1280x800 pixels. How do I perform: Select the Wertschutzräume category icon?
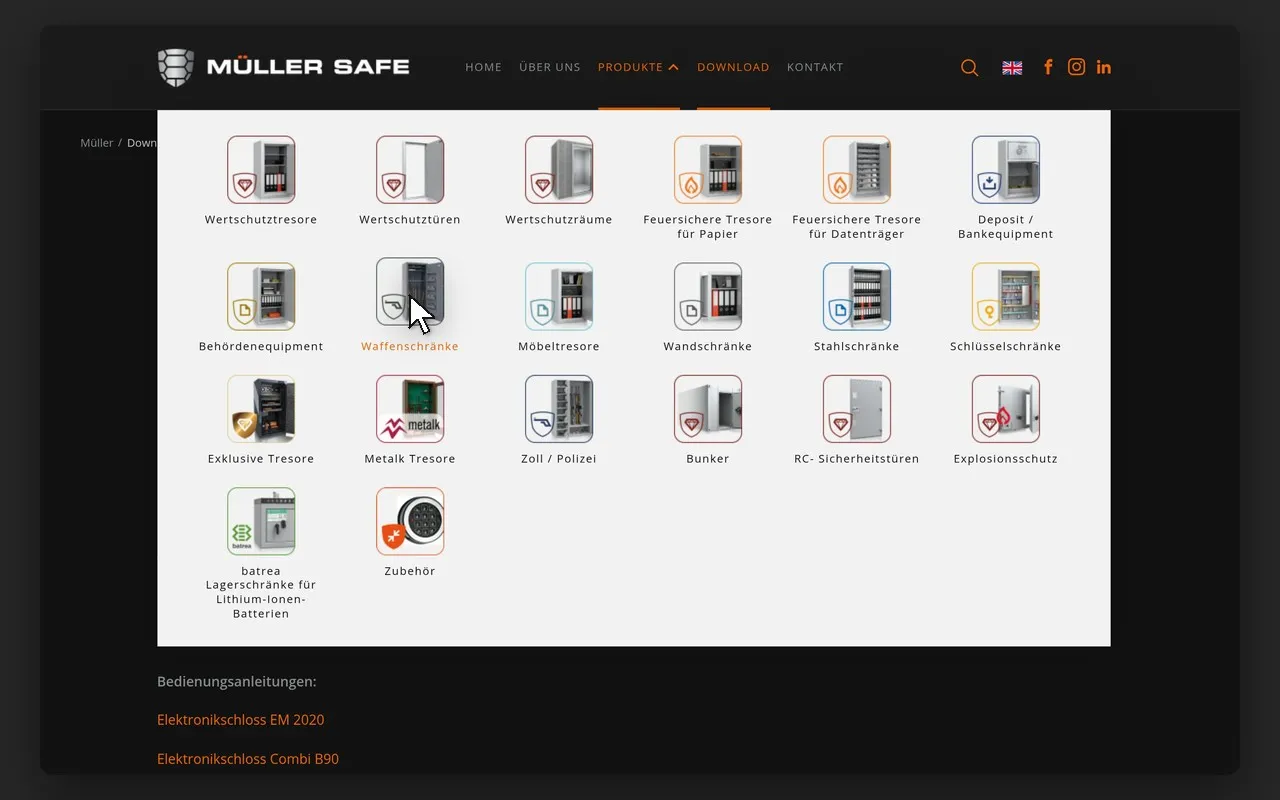559,170
